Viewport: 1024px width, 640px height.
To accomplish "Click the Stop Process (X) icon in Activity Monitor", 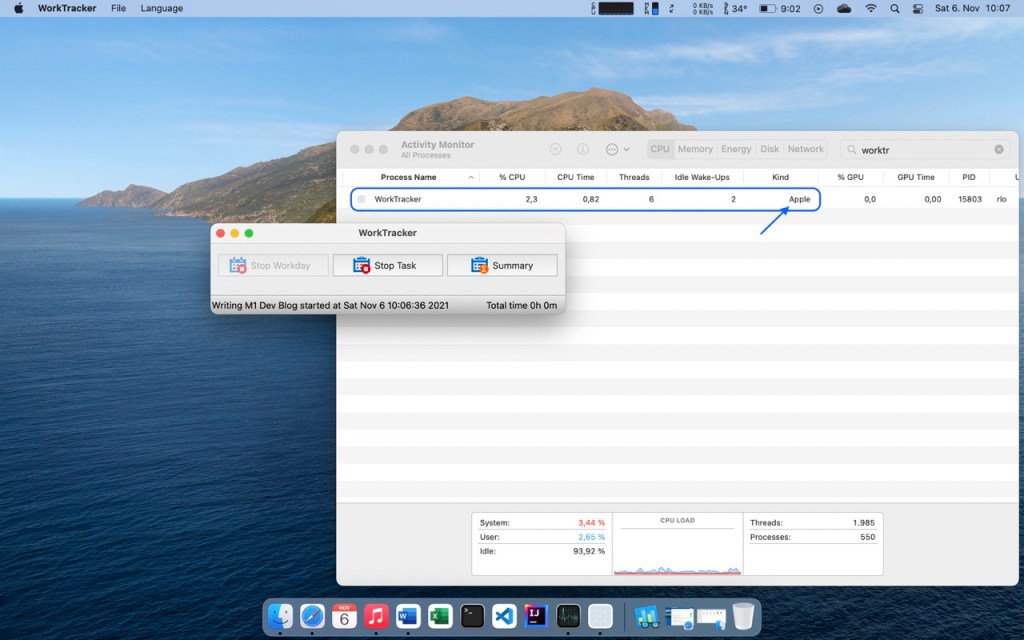I will [556, 148].
